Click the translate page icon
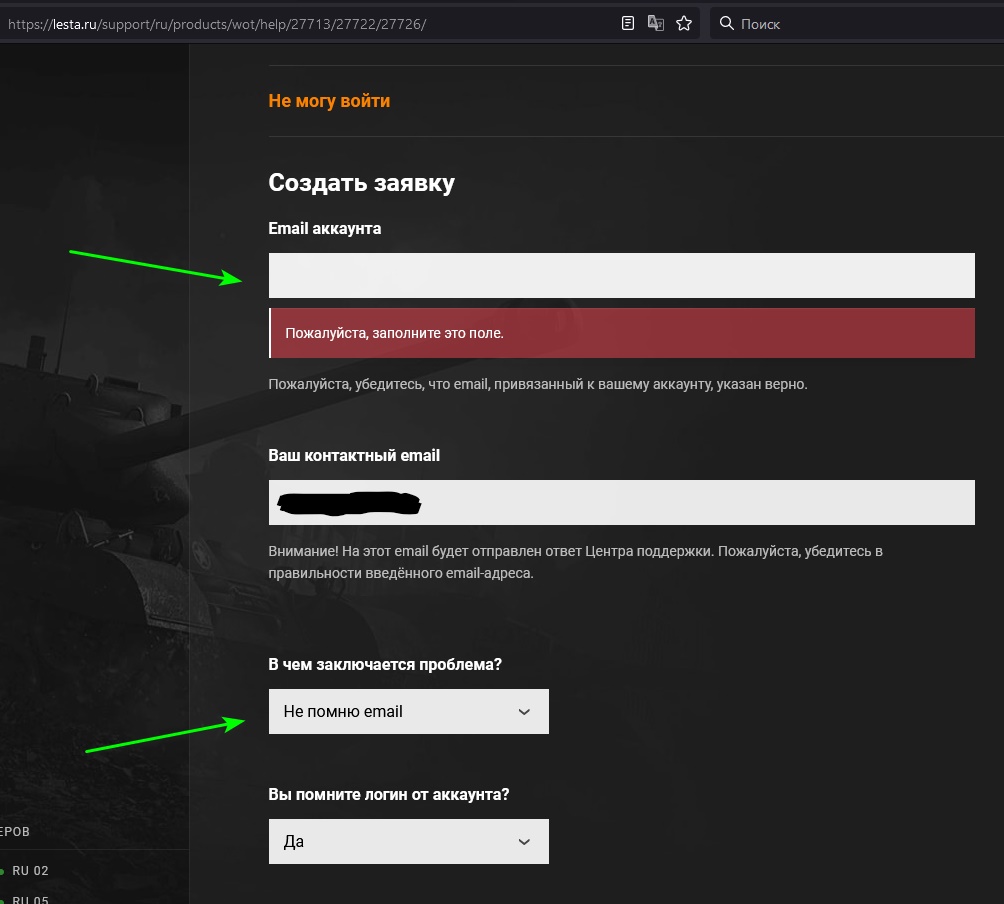 point(656,23)
